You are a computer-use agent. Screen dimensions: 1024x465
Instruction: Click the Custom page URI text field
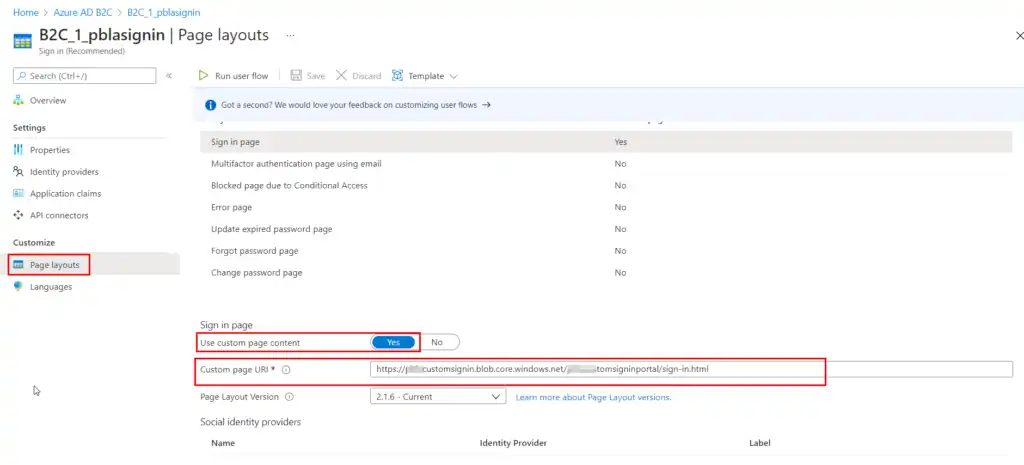coord(691,369)
